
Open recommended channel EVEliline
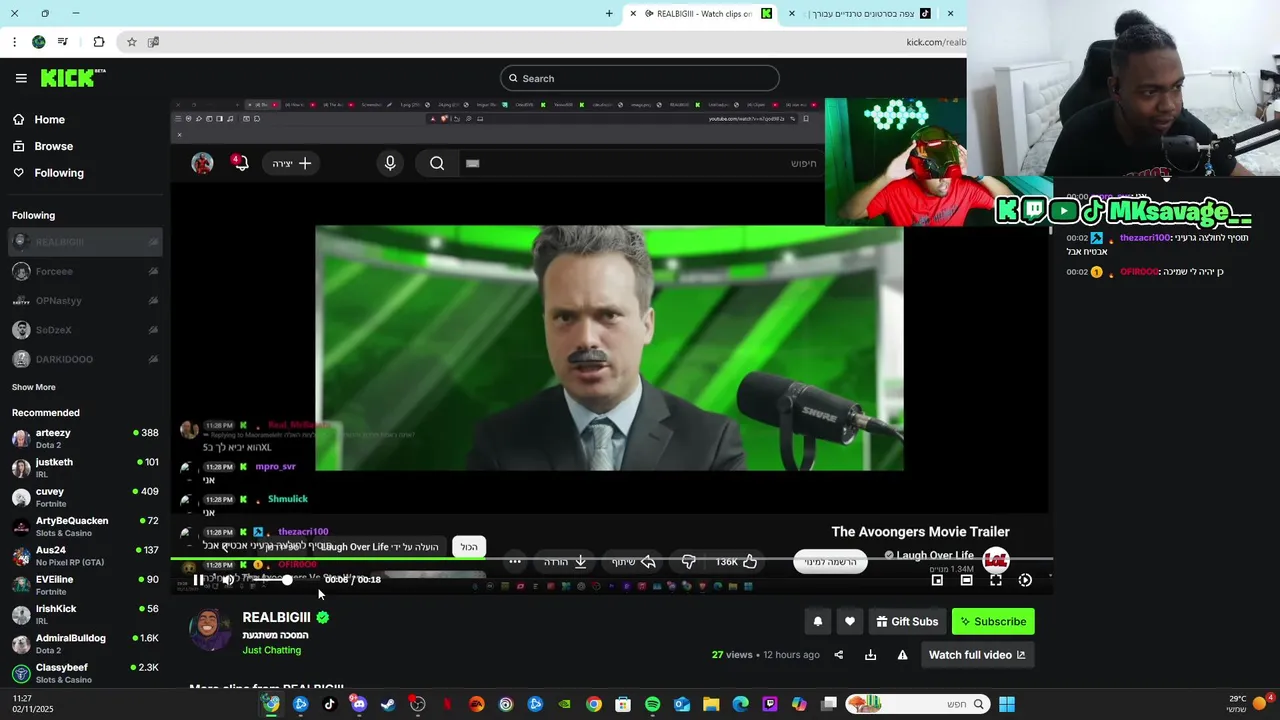(x=85, y=585)
